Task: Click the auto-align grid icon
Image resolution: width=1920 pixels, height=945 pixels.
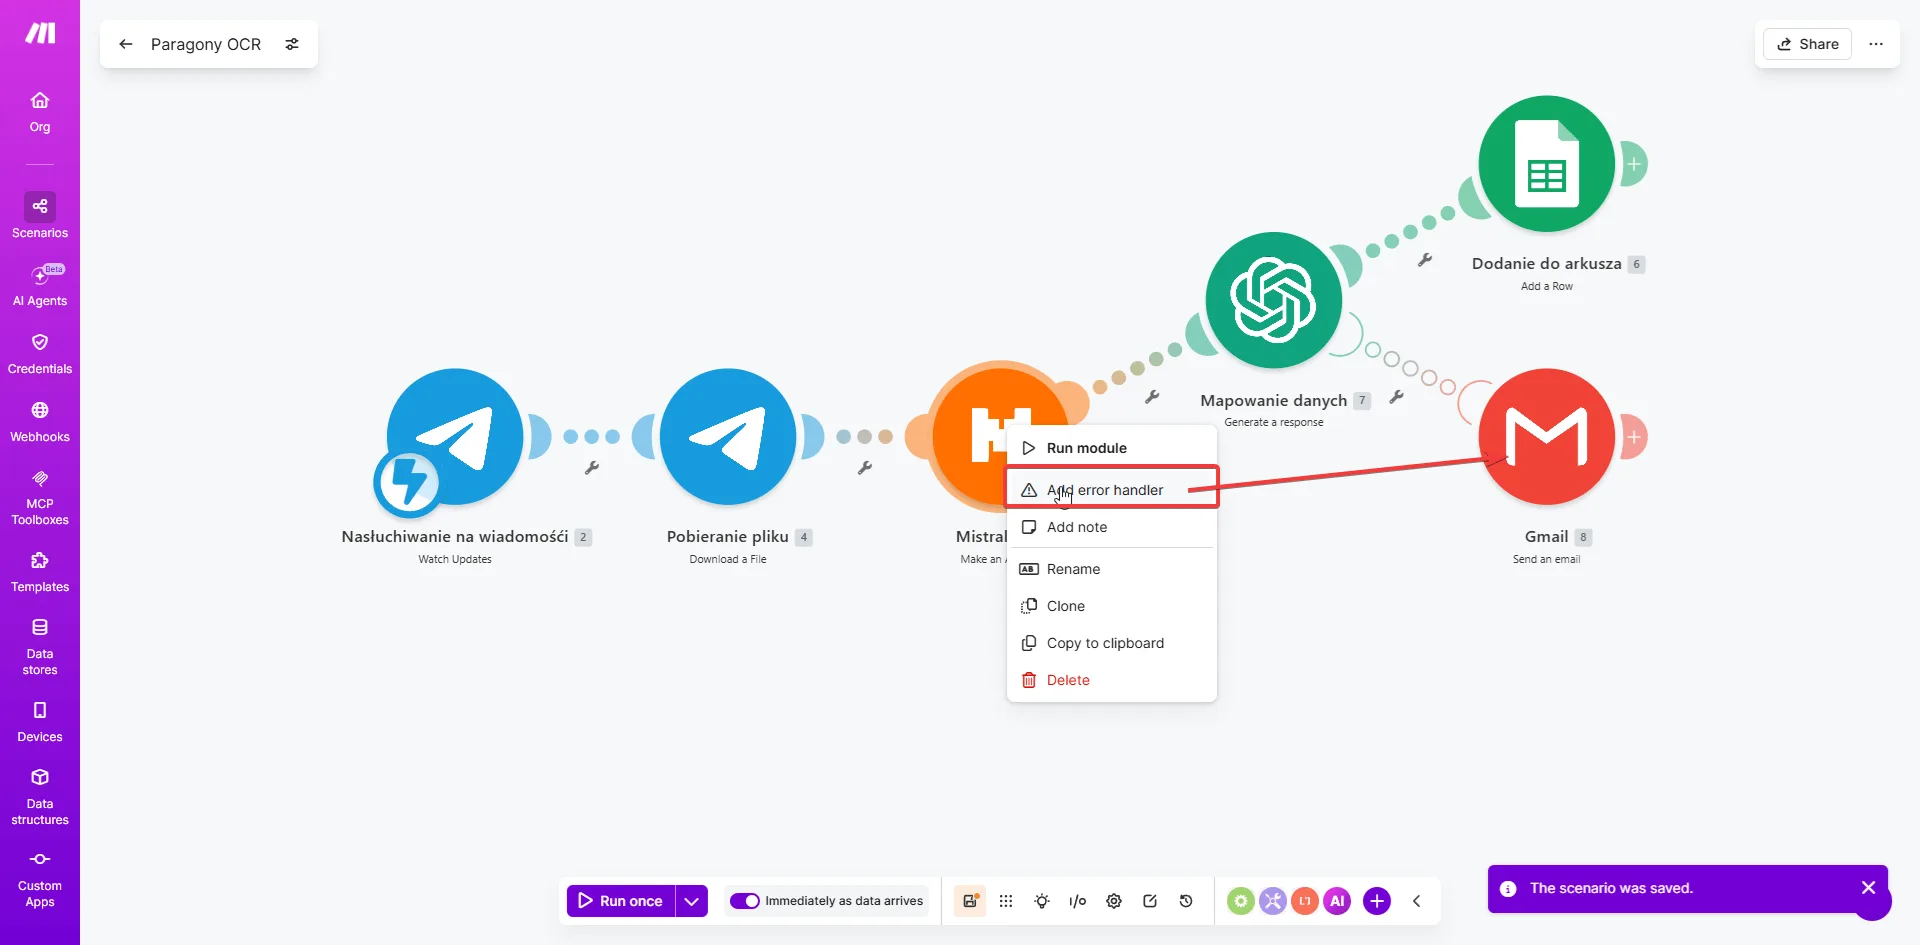Action: [1006, 901]
